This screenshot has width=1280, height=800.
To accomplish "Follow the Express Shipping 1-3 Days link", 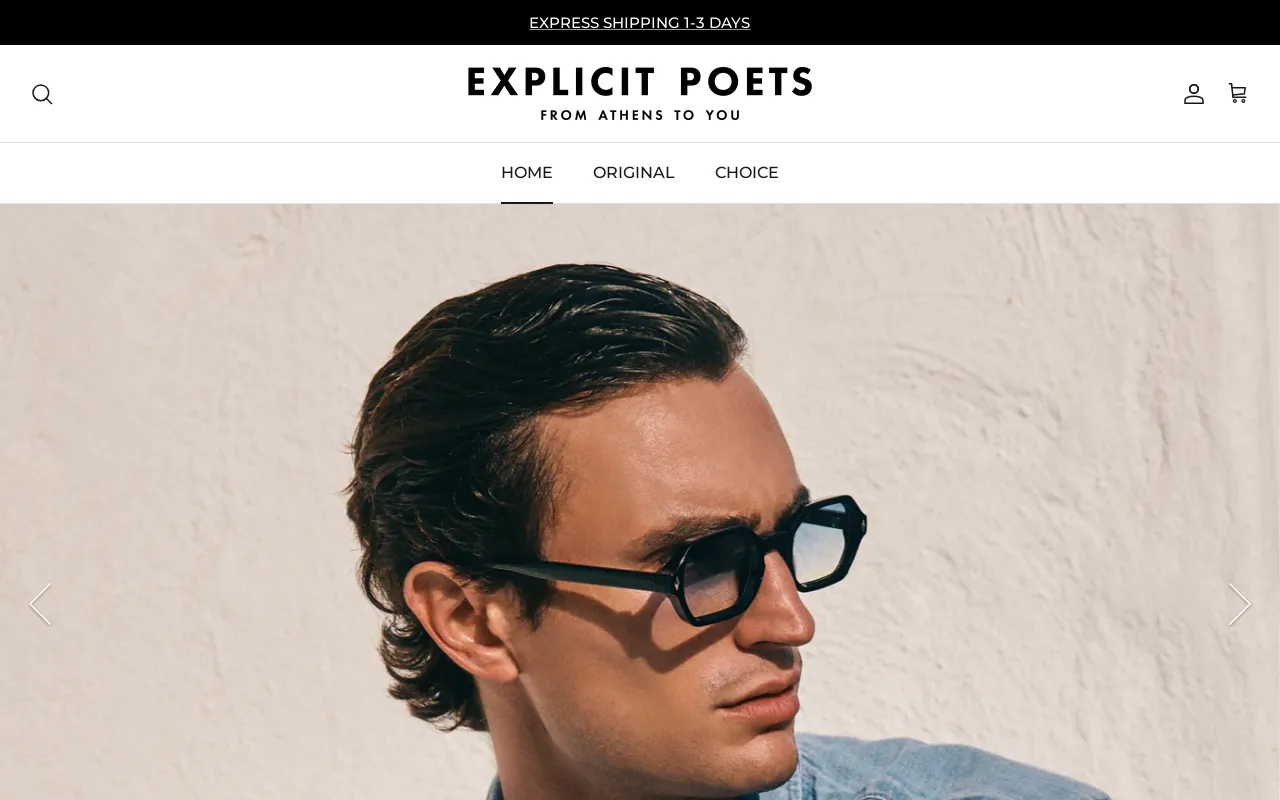I will [x=640, y=23].
